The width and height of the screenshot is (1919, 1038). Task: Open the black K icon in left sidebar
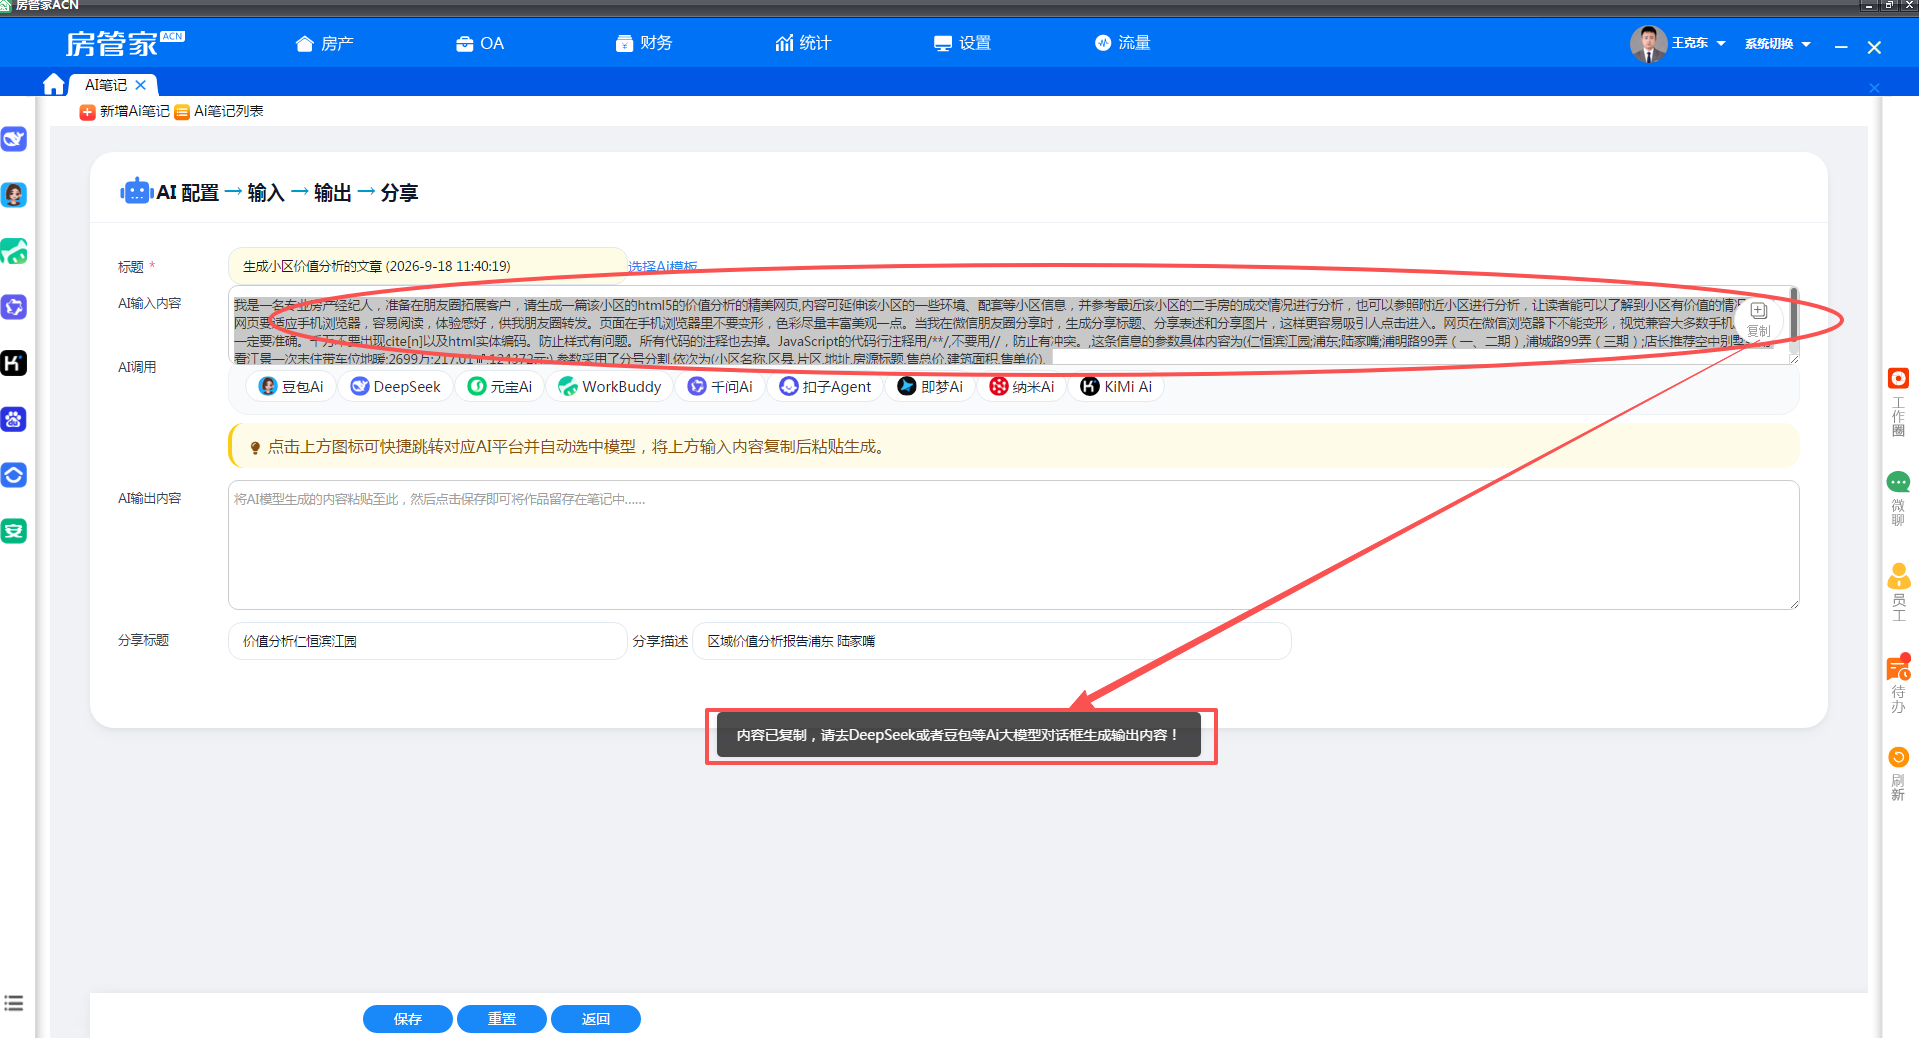click(14, 363)
